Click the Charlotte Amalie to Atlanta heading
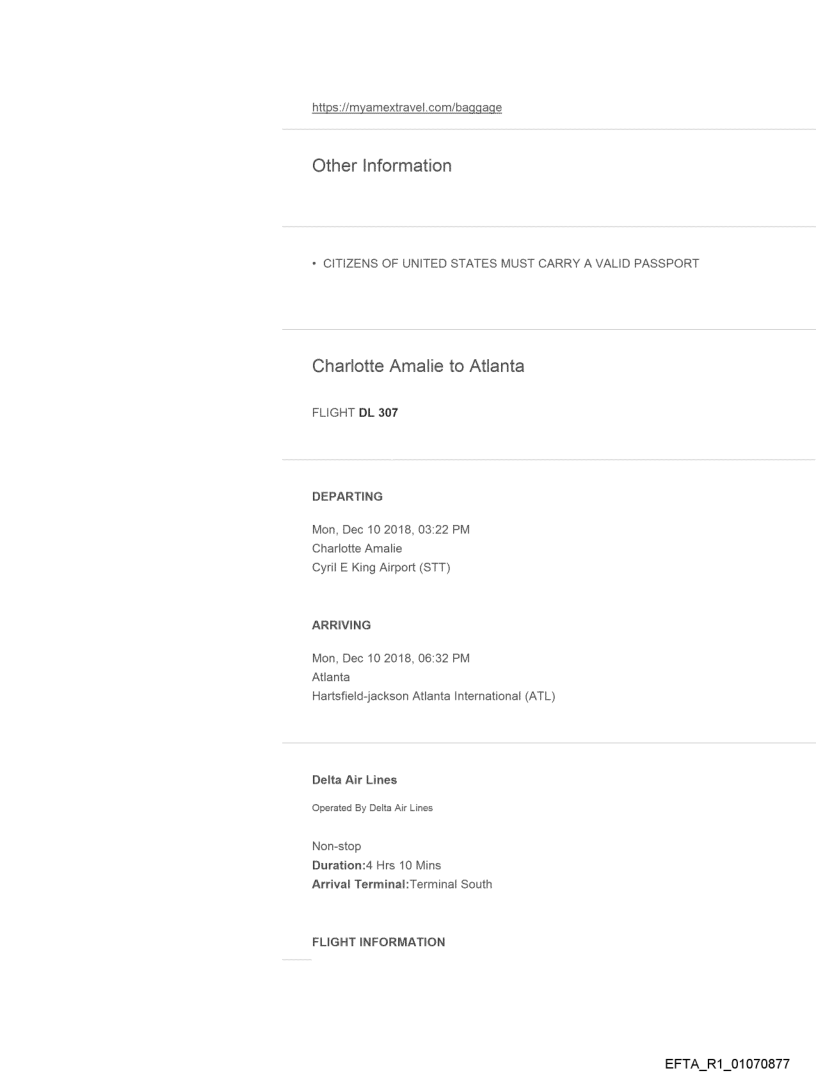The width and height of the screenshot is (816, 1073). [418, 366]
